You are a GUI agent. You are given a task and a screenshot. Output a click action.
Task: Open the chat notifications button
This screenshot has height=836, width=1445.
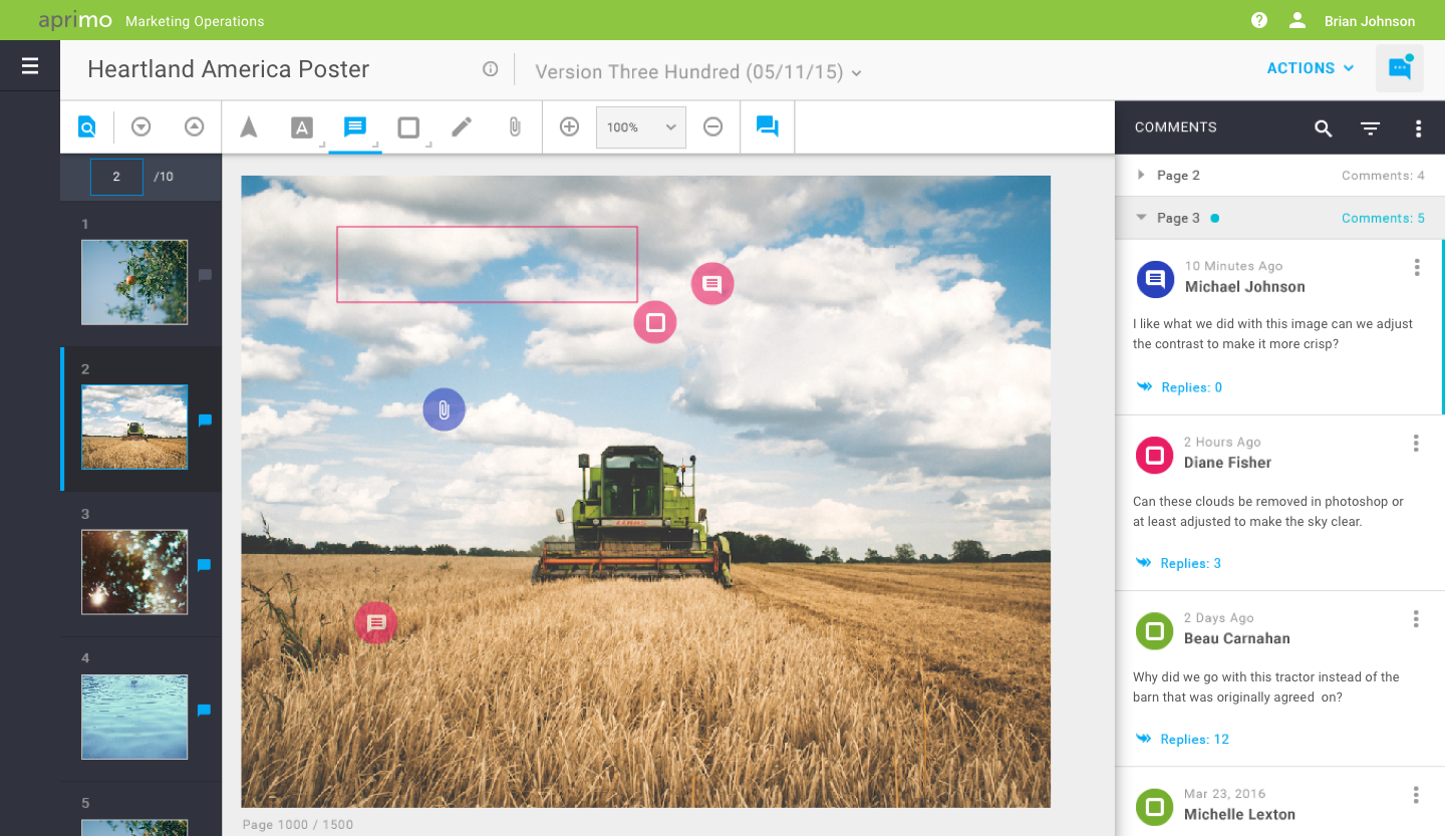click(1400, 68)
